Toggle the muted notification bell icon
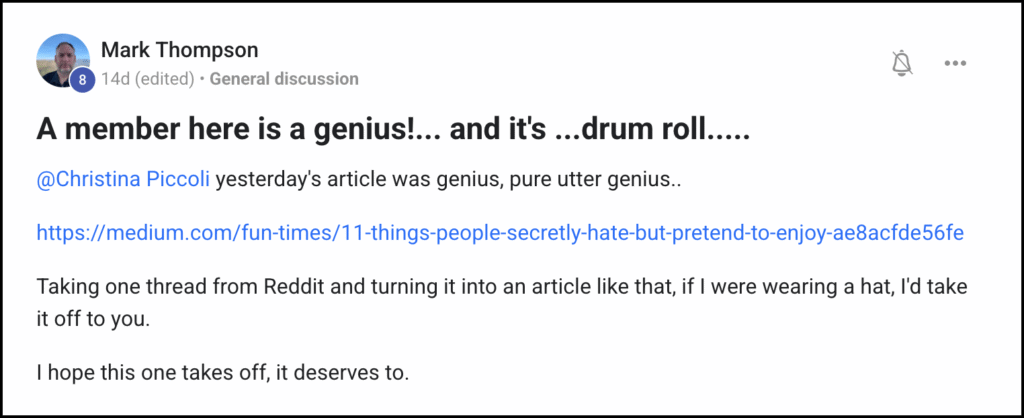This screenshot has height=418, width=1024. pyautogui.click(x=902, y=63)
